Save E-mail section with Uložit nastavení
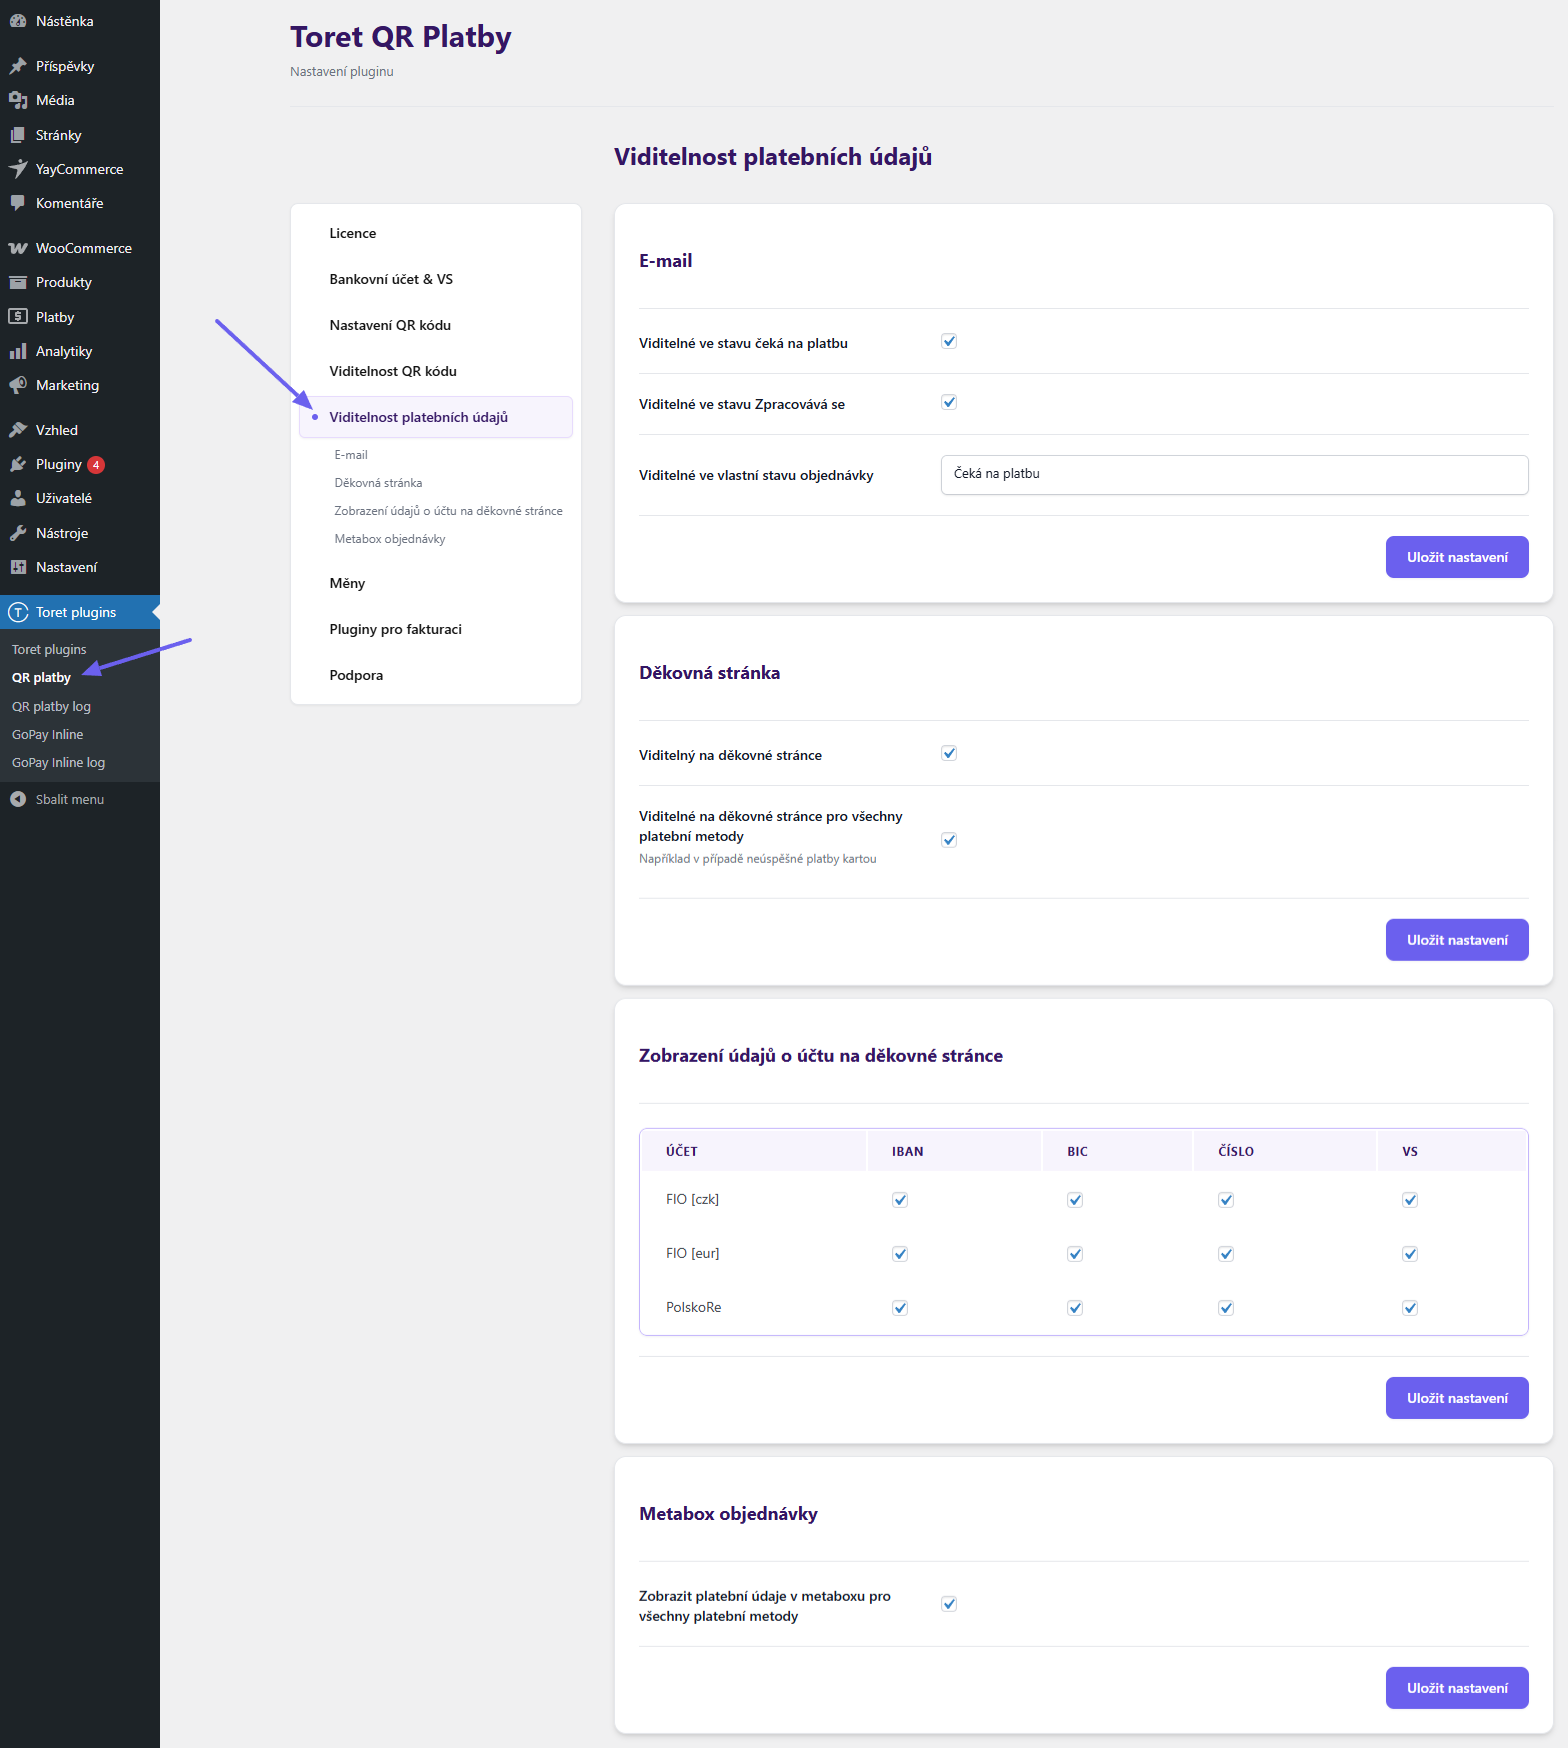1568x1748 pixels. pos(1456,557)
